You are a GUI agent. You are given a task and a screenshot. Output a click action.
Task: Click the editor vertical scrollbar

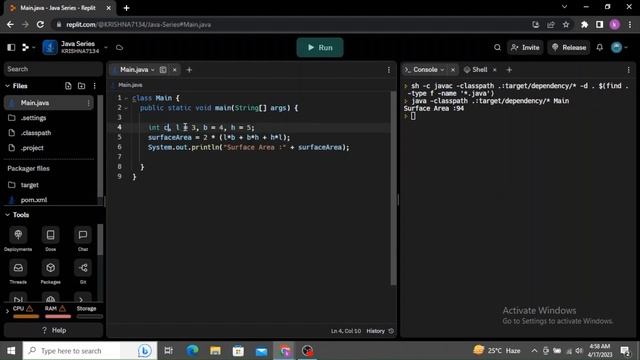(x=393, y=188)
